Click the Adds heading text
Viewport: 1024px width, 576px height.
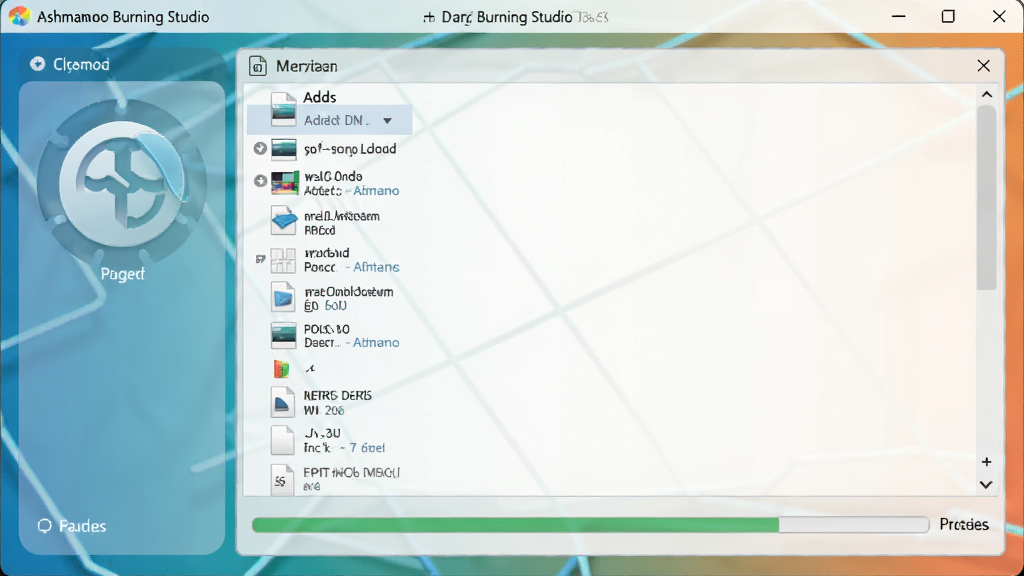(x=319, y=97)
